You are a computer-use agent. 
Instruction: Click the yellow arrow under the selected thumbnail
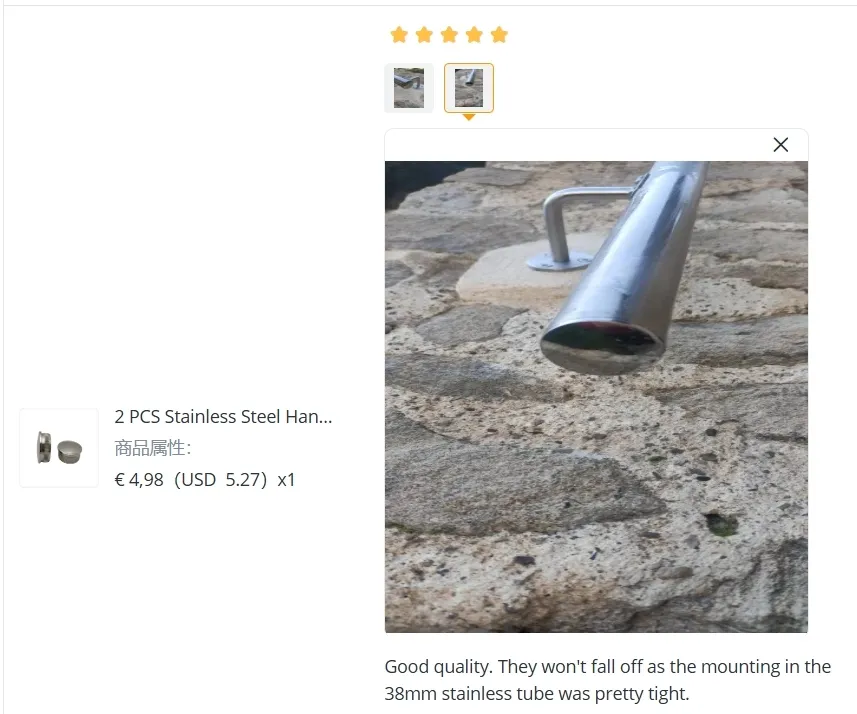[468, 116]
